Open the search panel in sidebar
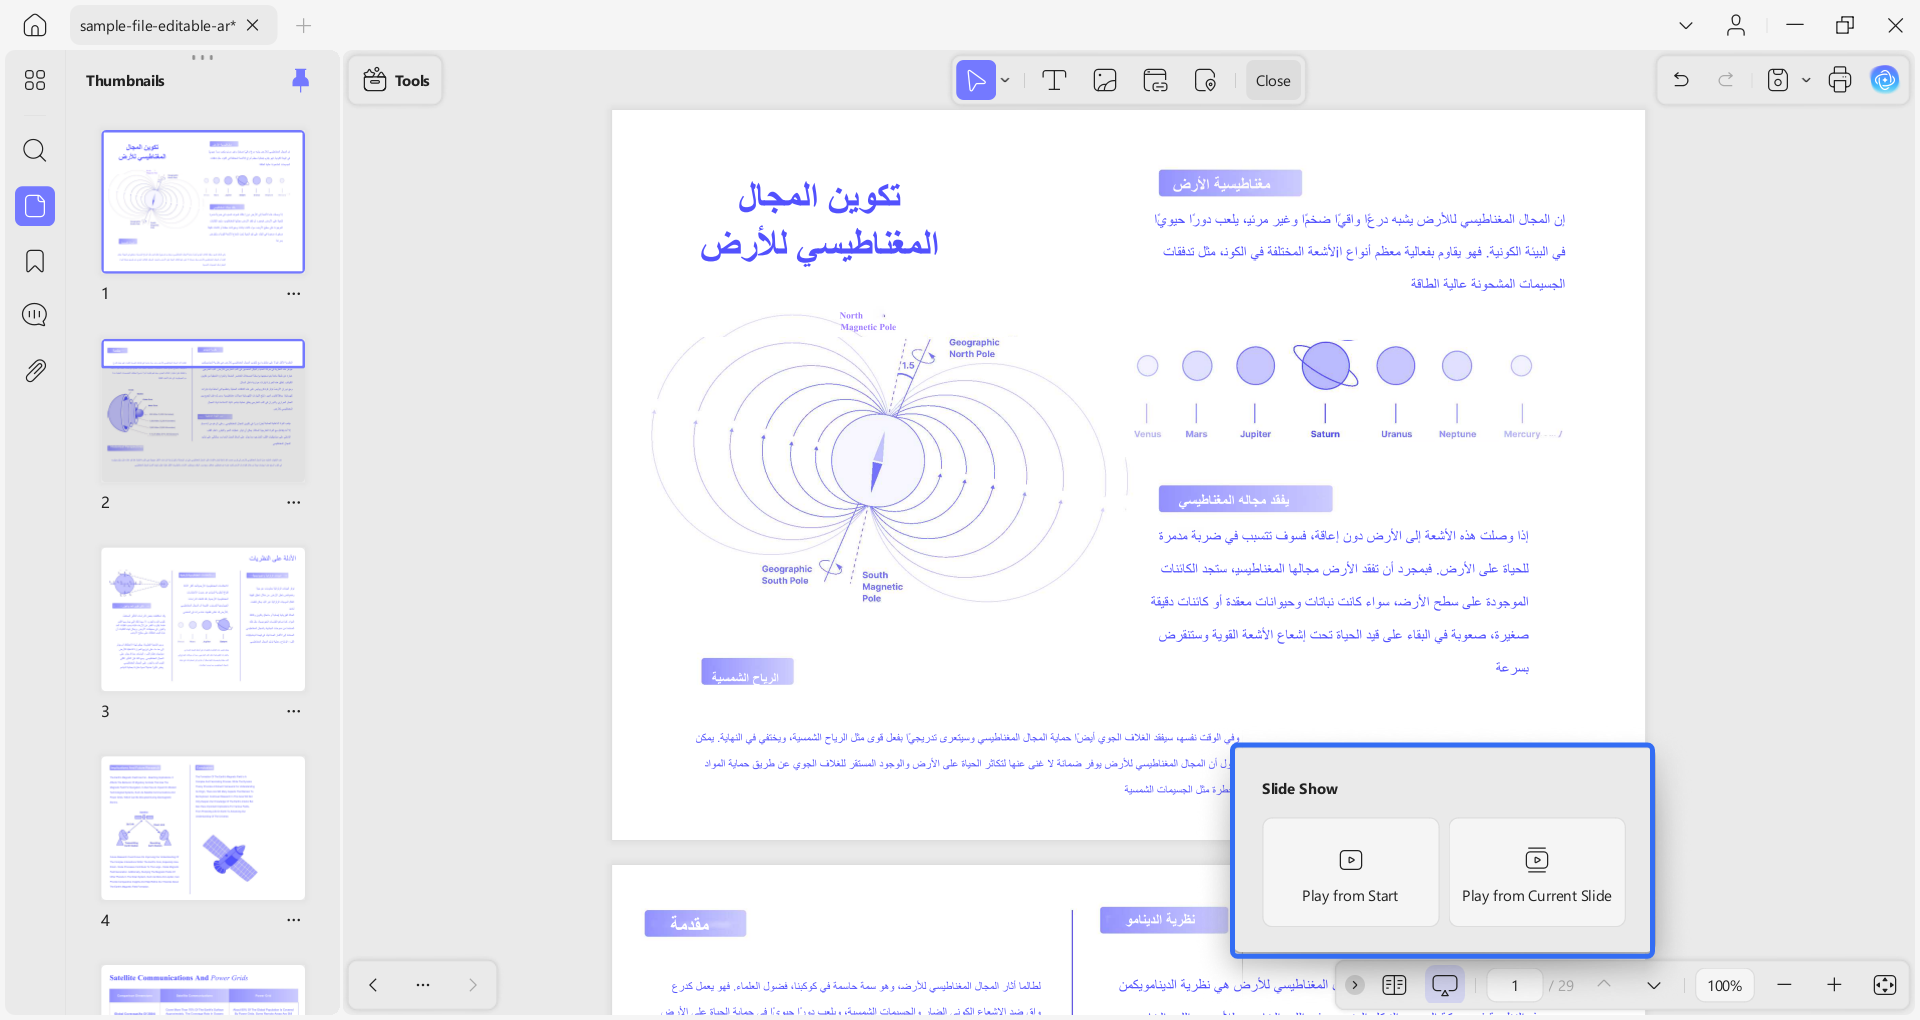The image size is (1920, 1020). 35,151
